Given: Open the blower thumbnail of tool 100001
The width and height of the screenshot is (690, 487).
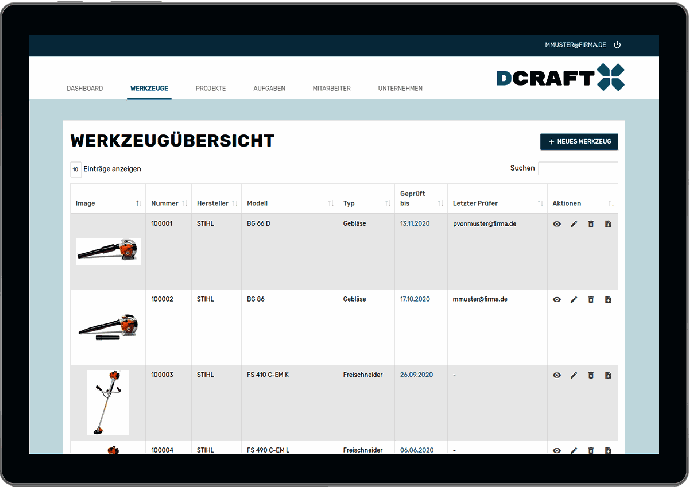Looking at the screenshot, I should (108, 251).
